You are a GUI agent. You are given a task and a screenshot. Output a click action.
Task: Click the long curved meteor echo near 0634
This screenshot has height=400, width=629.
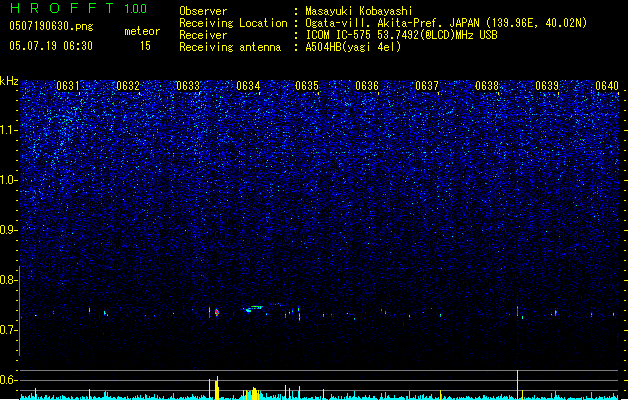254,308
